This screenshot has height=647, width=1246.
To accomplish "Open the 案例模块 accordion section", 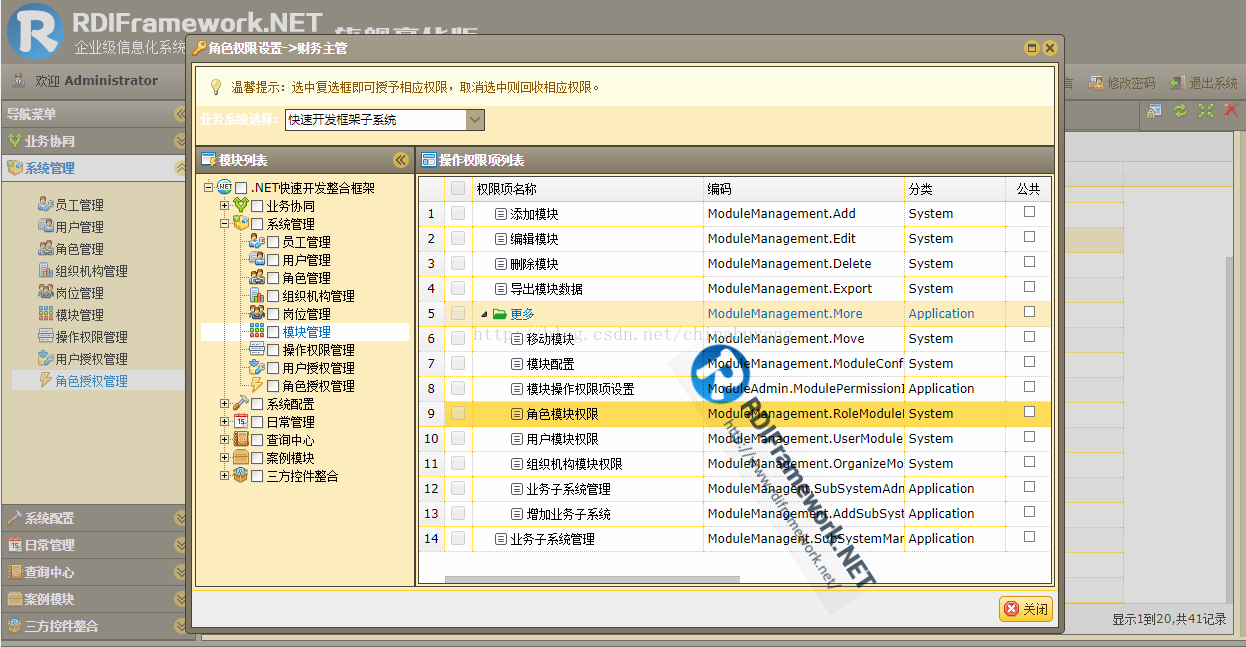I will pos(93,599).
